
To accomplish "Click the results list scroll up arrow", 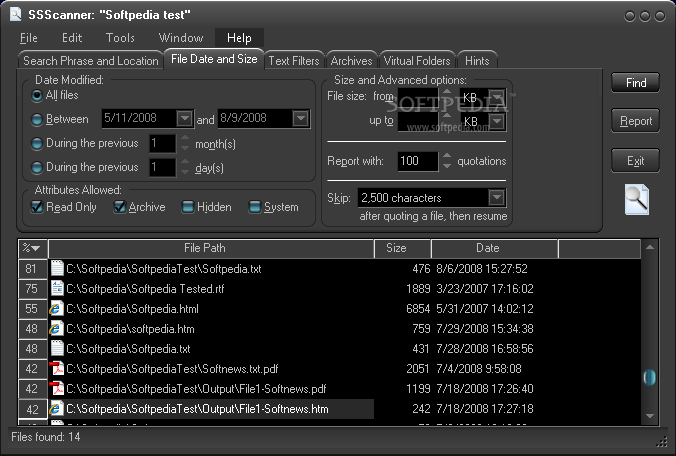I will click(650, 247).
